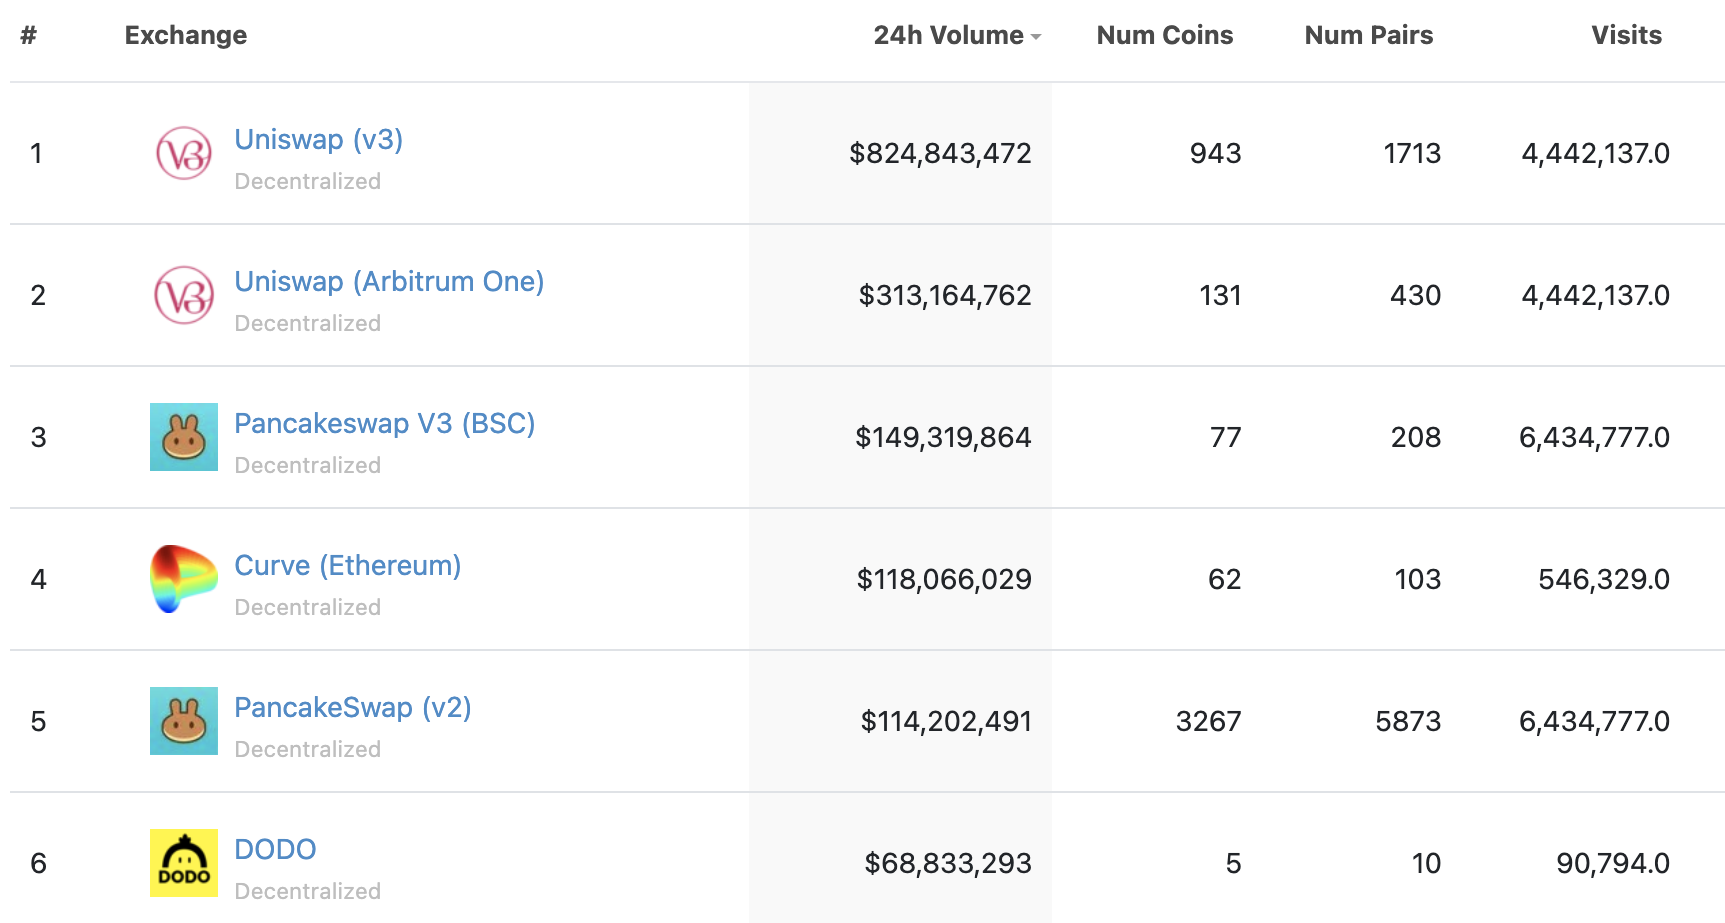Image resolution: width=1725 pixels, height=923 pixels.
Task: Click the sort arrow beside 24h Volume
Action: [x=1037, y=37]
